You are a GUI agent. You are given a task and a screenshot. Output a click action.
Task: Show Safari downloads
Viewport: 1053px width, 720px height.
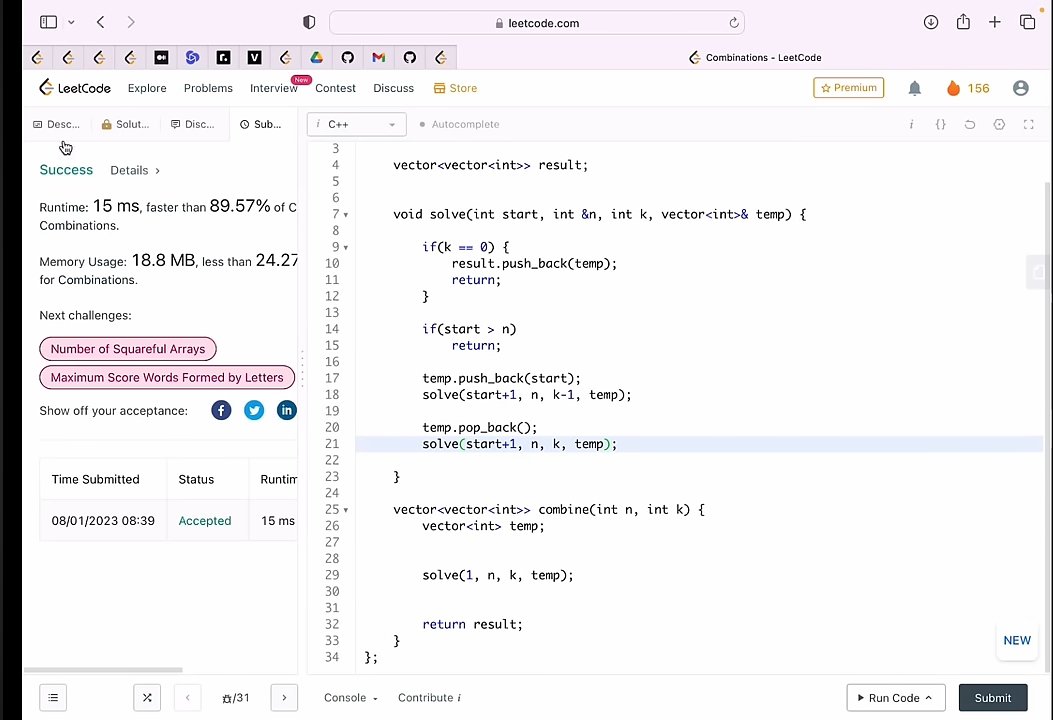coord(931,22)
